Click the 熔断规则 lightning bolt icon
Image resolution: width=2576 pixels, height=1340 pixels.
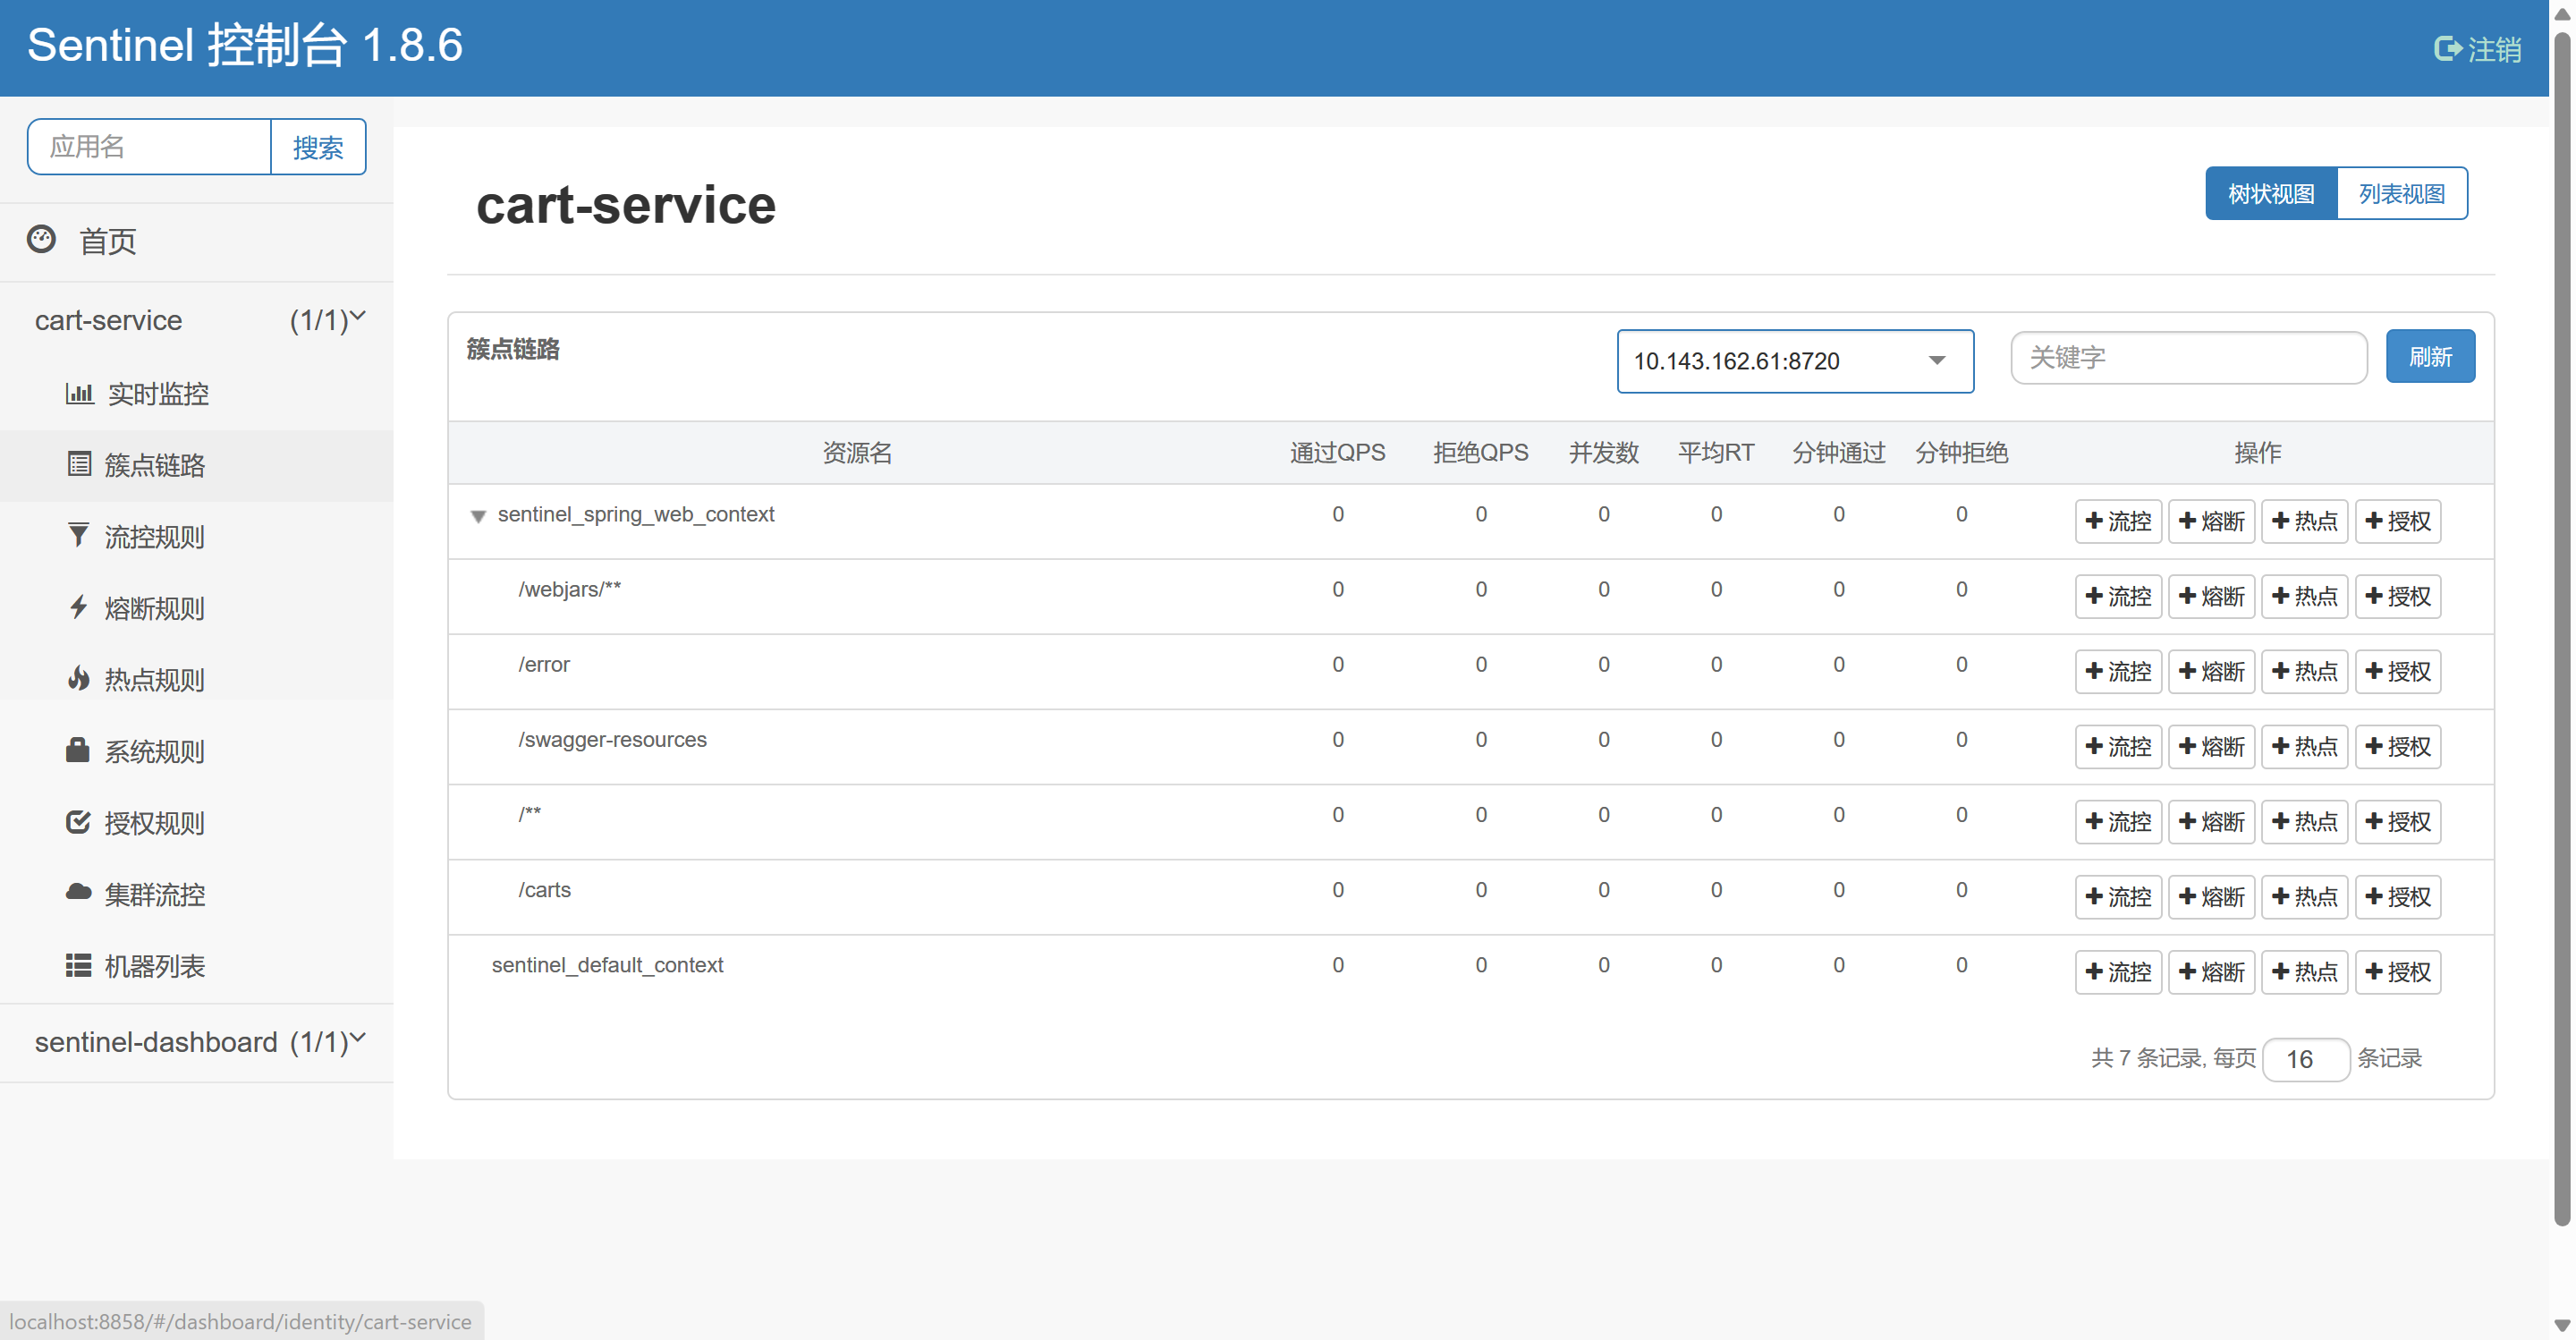coord(78,607)
